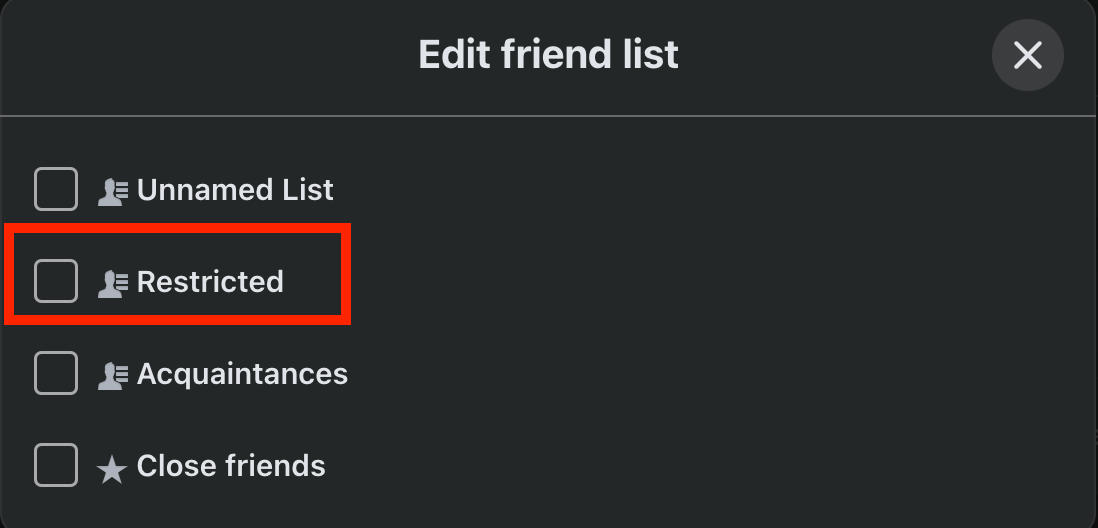Click the Close friends star icon

(x=111, y=468)
